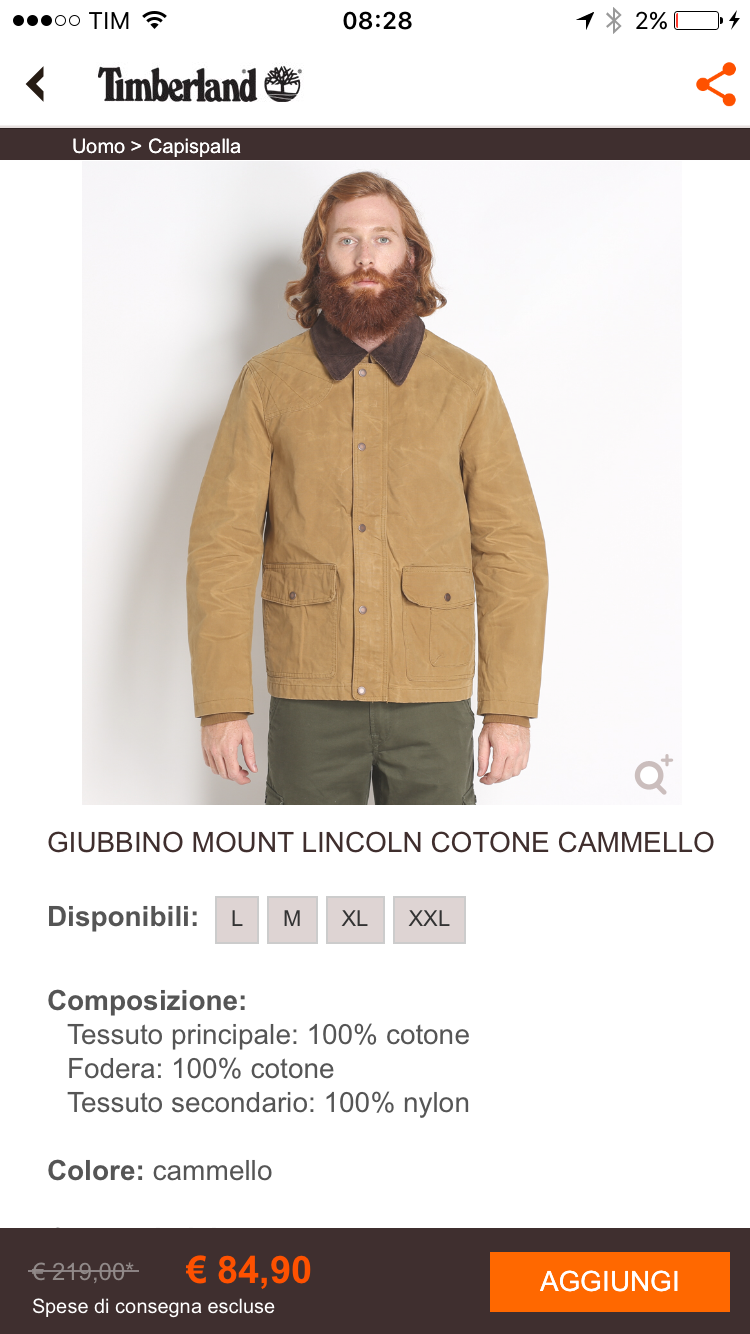
Task: Choose size XXL
Action: [429, 919]
